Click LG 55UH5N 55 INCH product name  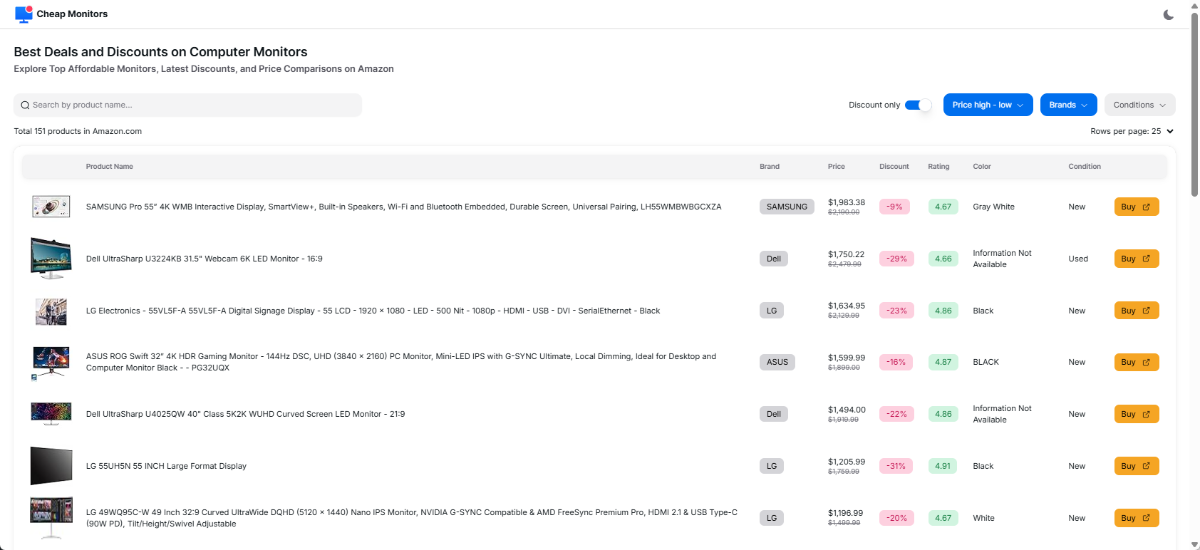click(x=166, y=466)
